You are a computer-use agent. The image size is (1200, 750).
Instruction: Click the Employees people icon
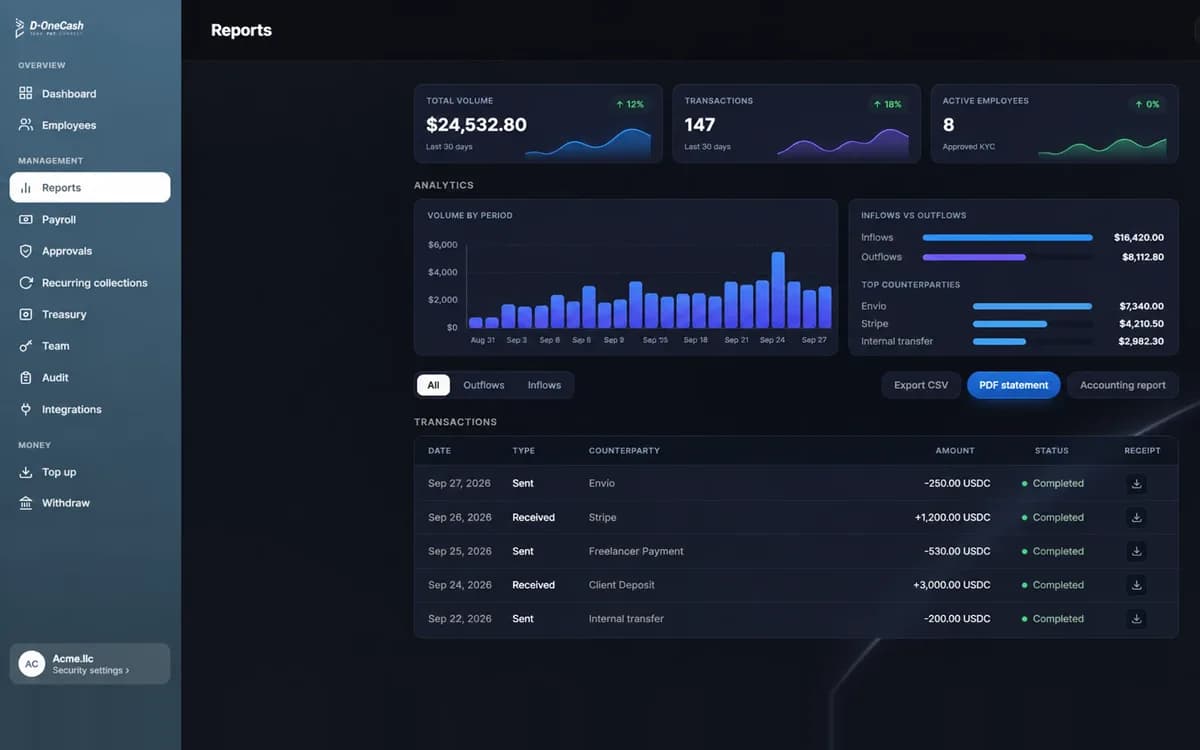point(26,125)
